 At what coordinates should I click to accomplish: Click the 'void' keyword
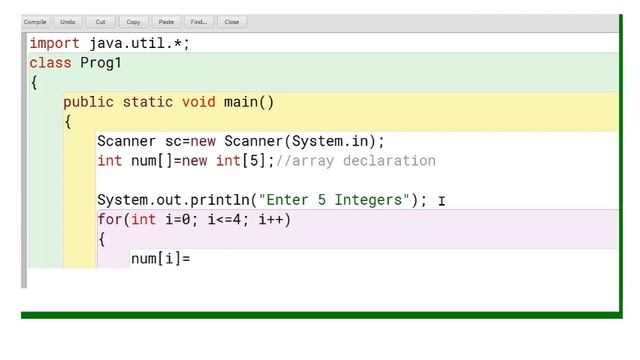point(198,102)
